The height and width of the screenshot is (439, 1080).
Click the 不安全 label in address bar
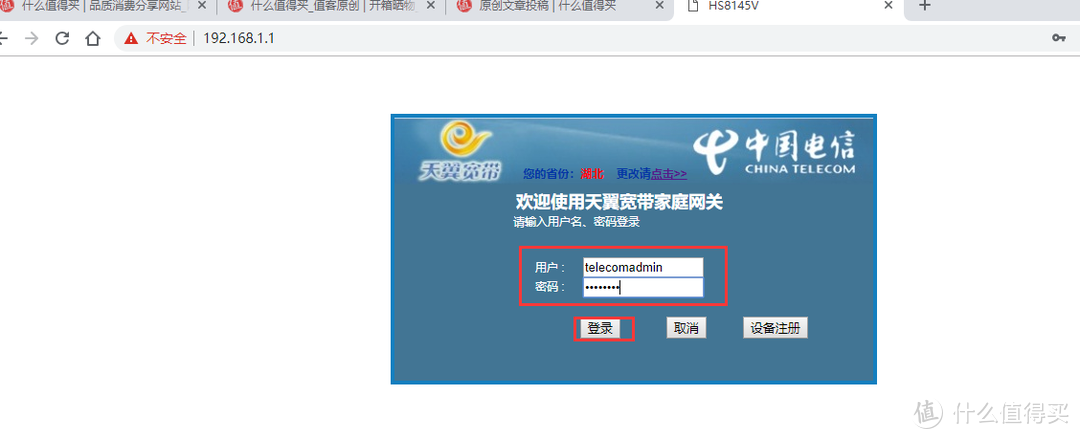(166, 39)
